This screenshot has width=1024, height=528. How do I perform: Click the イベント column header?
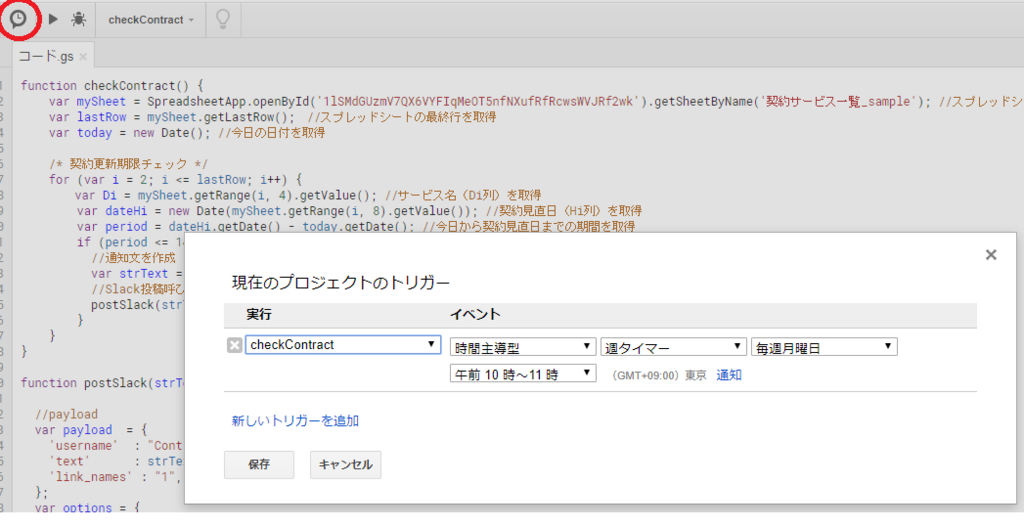(x=475, y=315)
